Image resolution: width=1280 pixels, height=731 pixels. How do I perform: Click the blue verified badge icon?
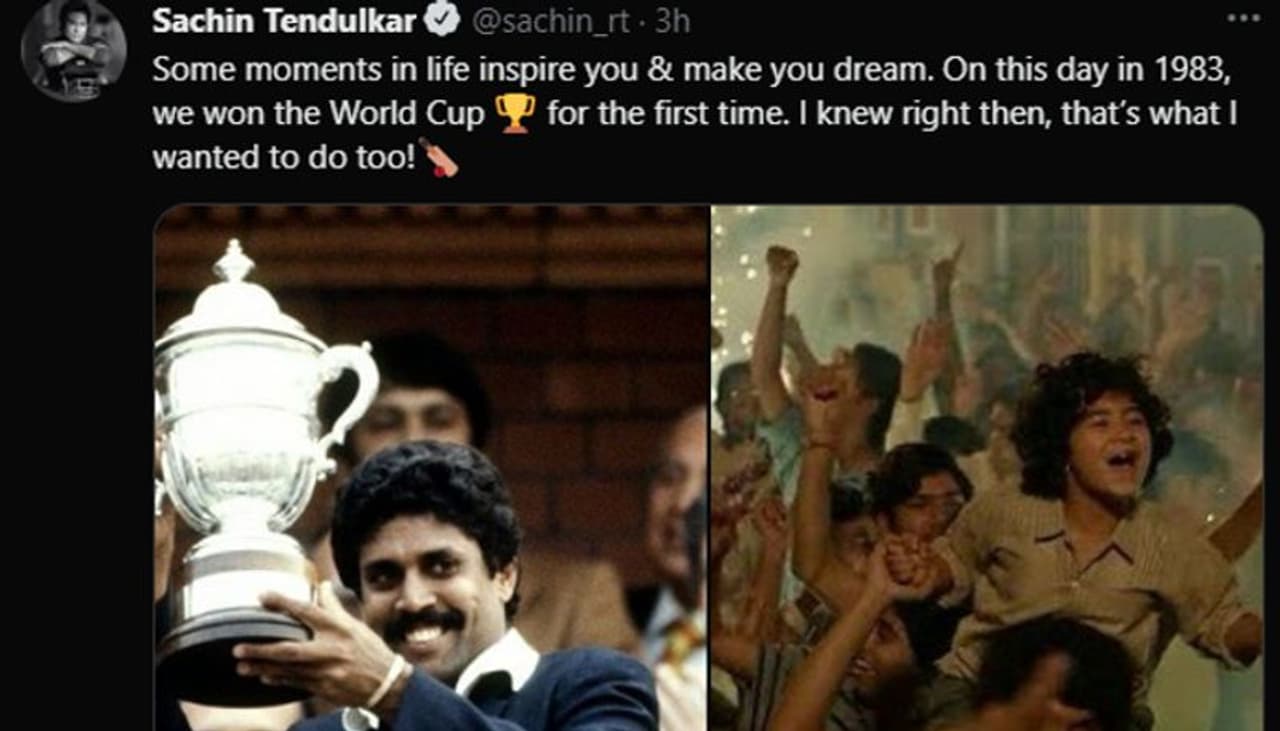click(x=444, y=20)
